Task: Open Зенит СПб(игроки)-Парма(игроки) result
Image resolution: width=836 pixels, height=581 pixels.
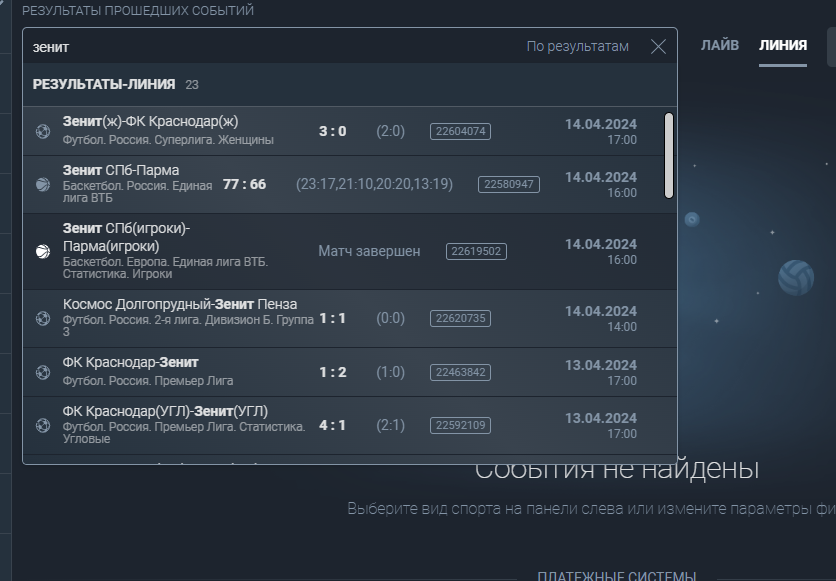Action: point(350,252)
